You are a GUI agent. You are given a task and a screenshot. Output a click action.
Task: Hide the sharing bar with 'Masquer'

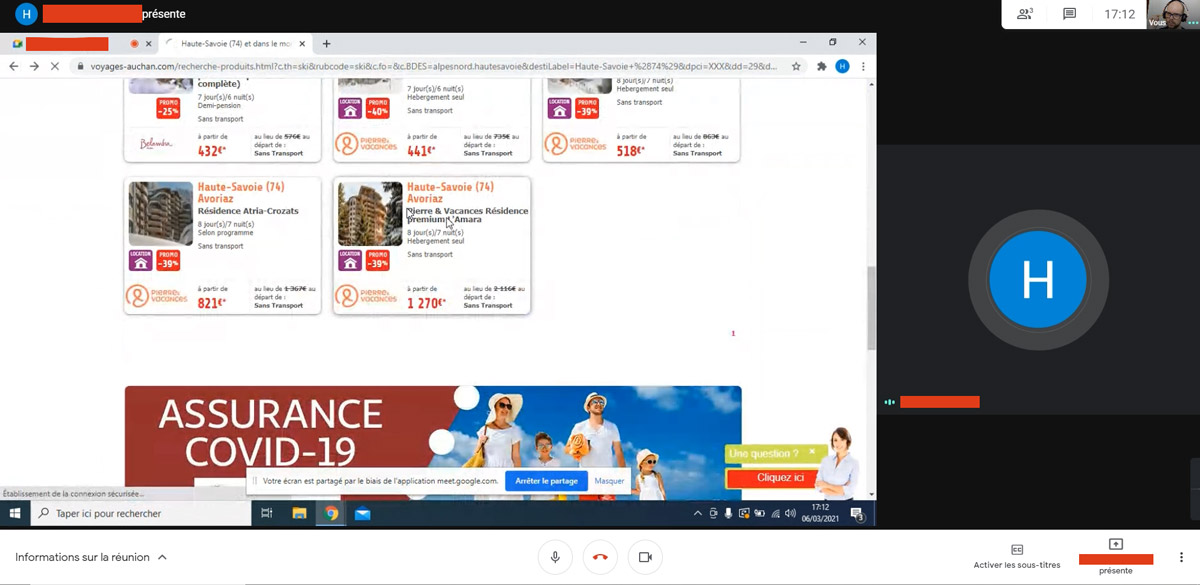(x=609, y=481)
